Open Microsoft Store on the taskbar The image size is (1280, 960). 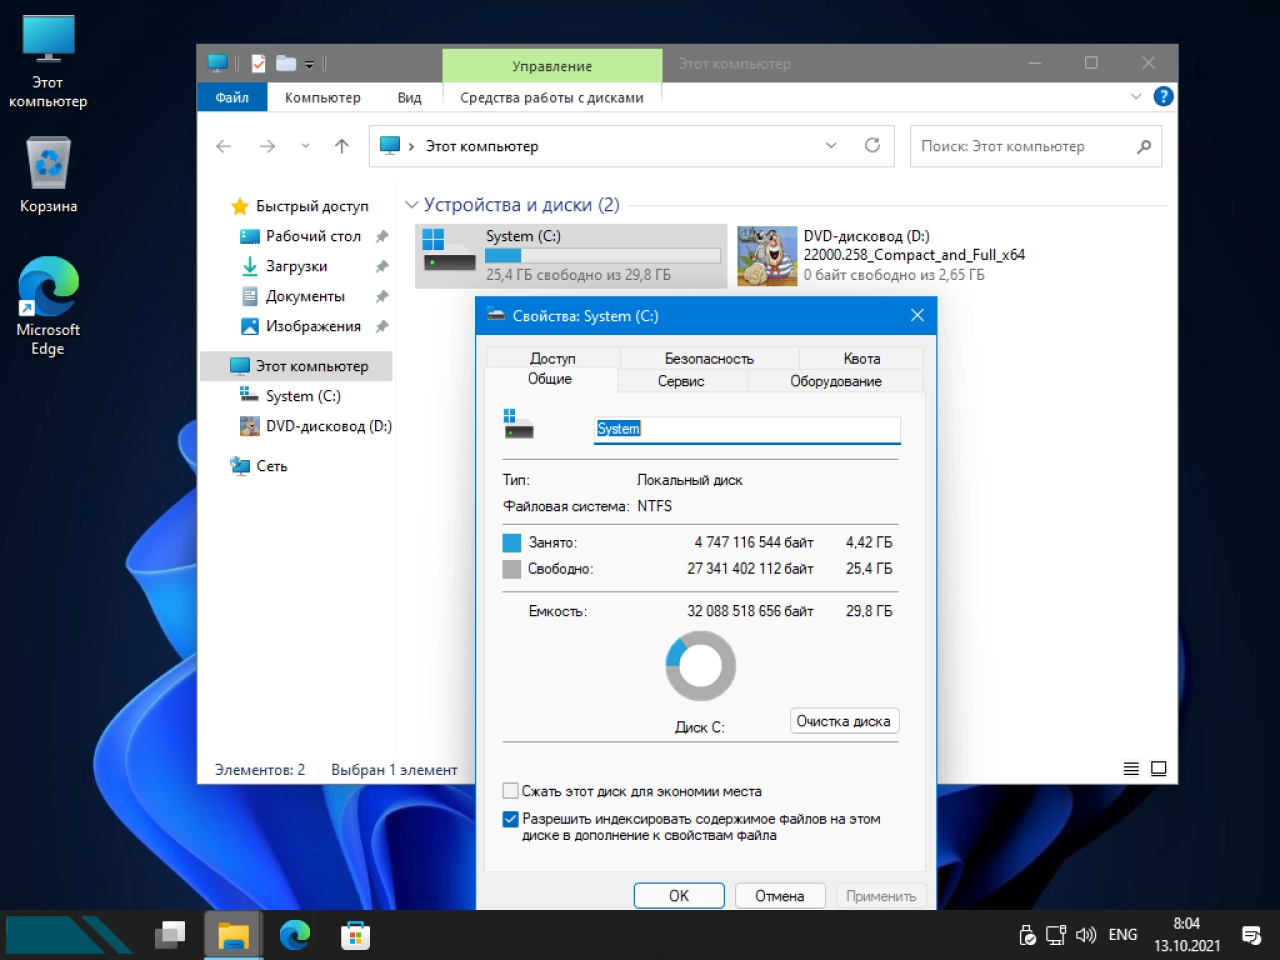355,935
